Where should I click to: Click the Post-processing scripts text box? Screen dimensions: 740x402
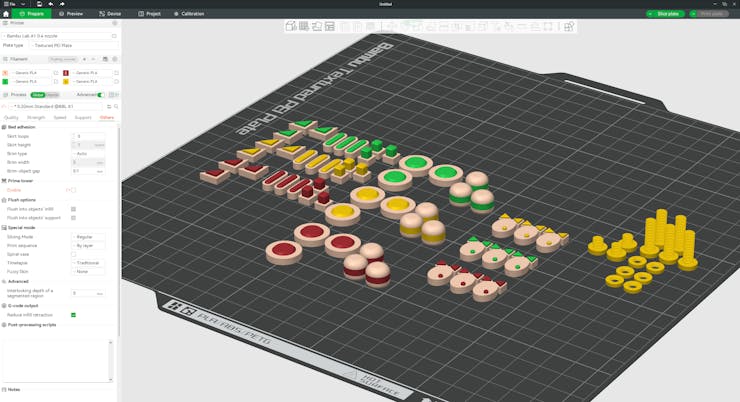click(58, 360)
